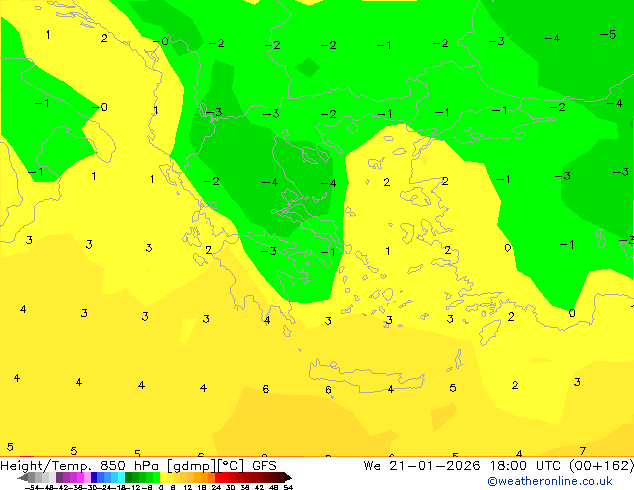
Task: Click the "We 21-01-2026" date text
Action: coord(422,465)
